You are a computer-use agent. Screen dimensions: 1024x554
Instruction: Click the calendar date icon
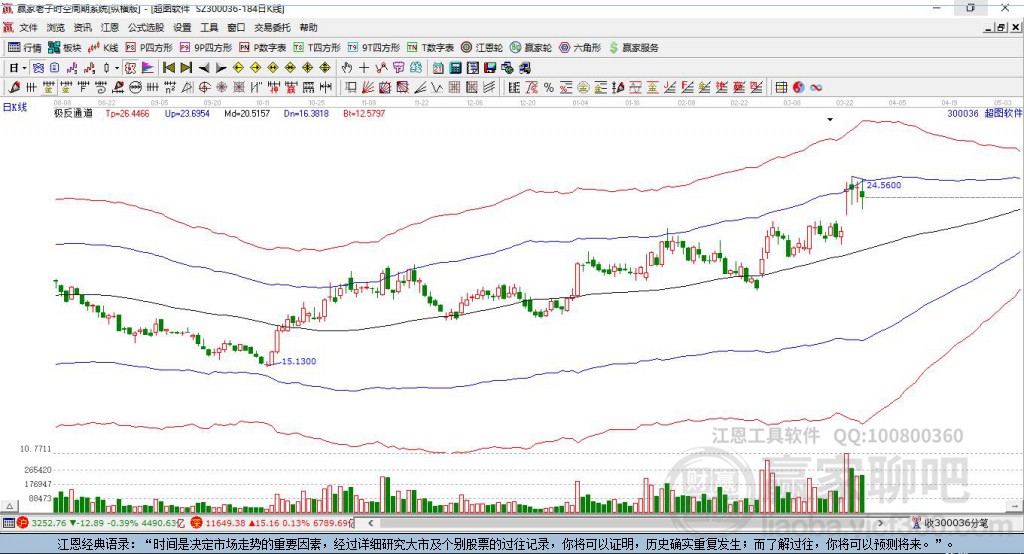[438, 68]
